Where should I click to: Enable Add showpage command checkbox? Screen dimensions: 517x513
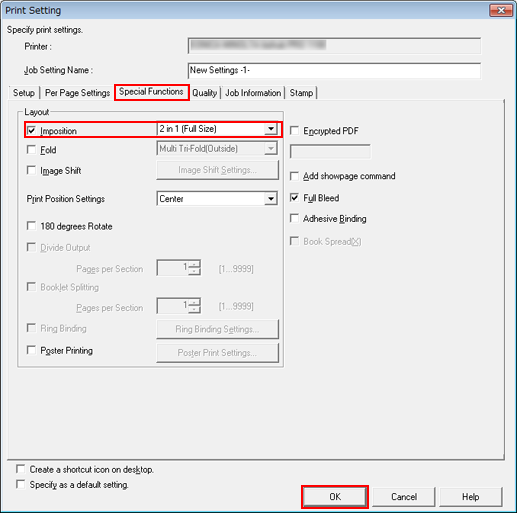[294, 176]
